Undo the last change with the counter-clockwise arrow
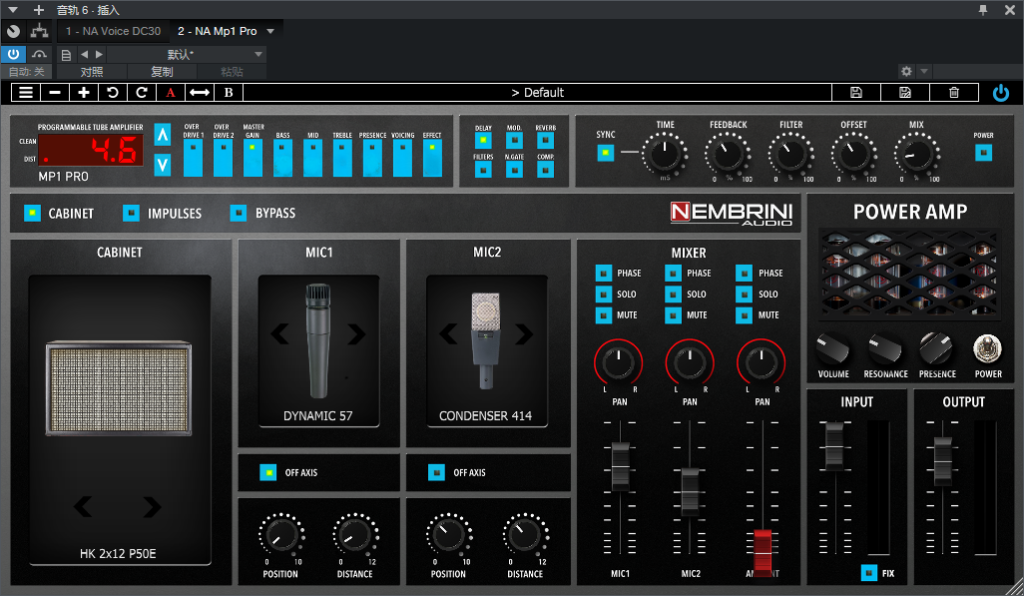 112,93
